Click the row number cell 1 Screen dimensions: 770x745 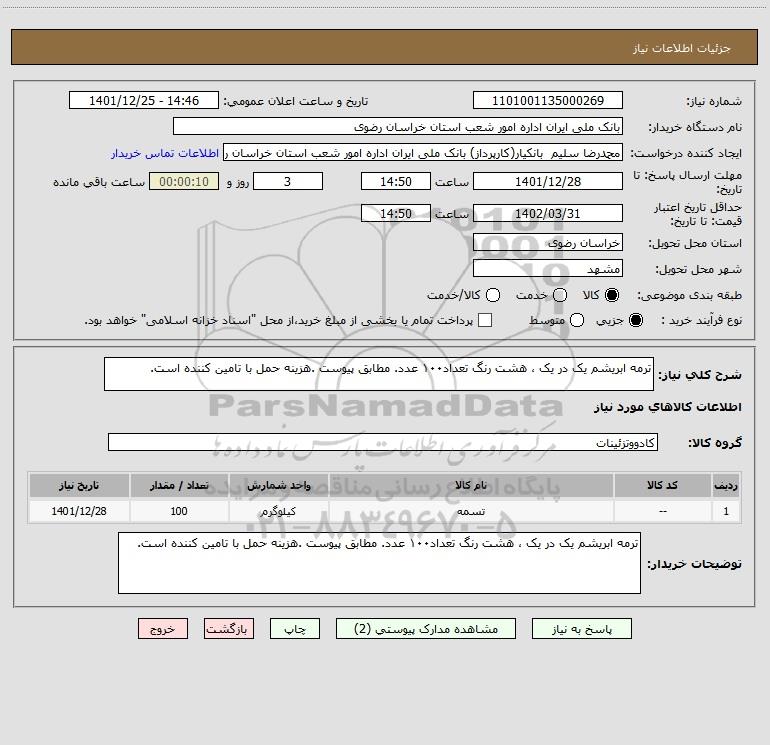pos(726,511)
